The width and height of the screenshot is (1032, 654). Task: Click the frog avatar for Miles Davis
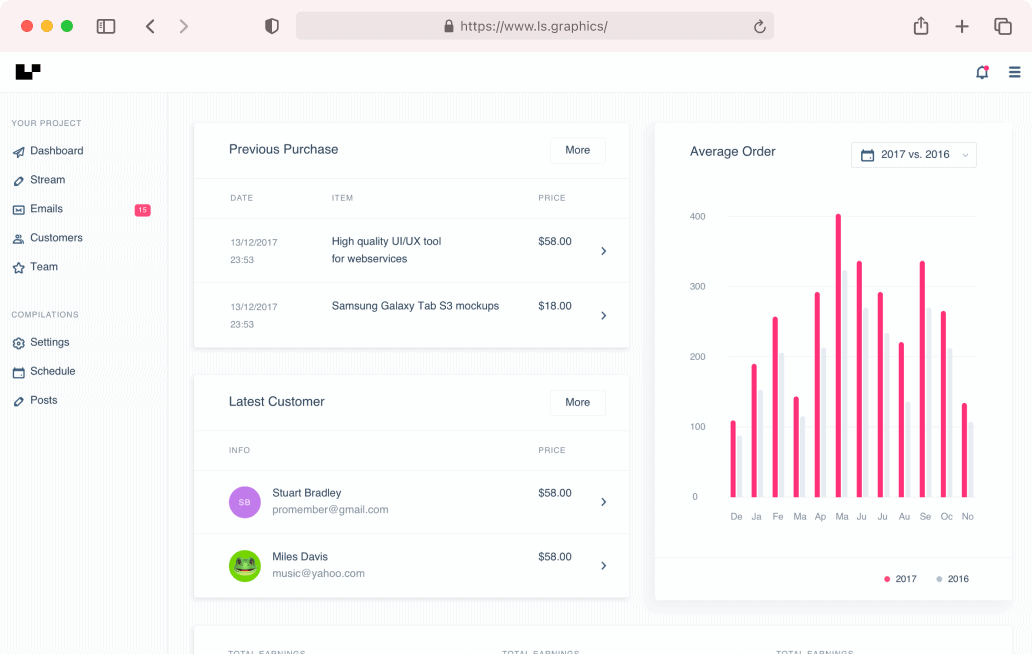[x=245, y=566]
